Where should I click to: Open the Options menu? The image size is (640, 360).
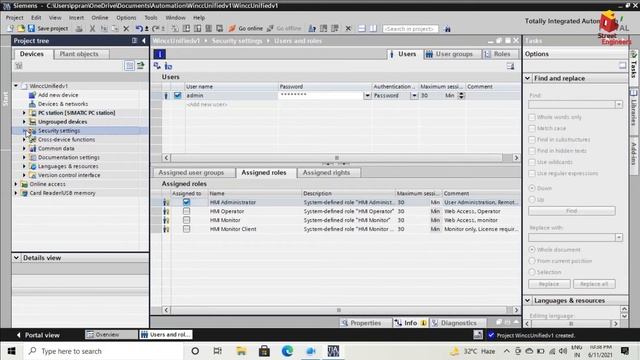tap(126, 18)
